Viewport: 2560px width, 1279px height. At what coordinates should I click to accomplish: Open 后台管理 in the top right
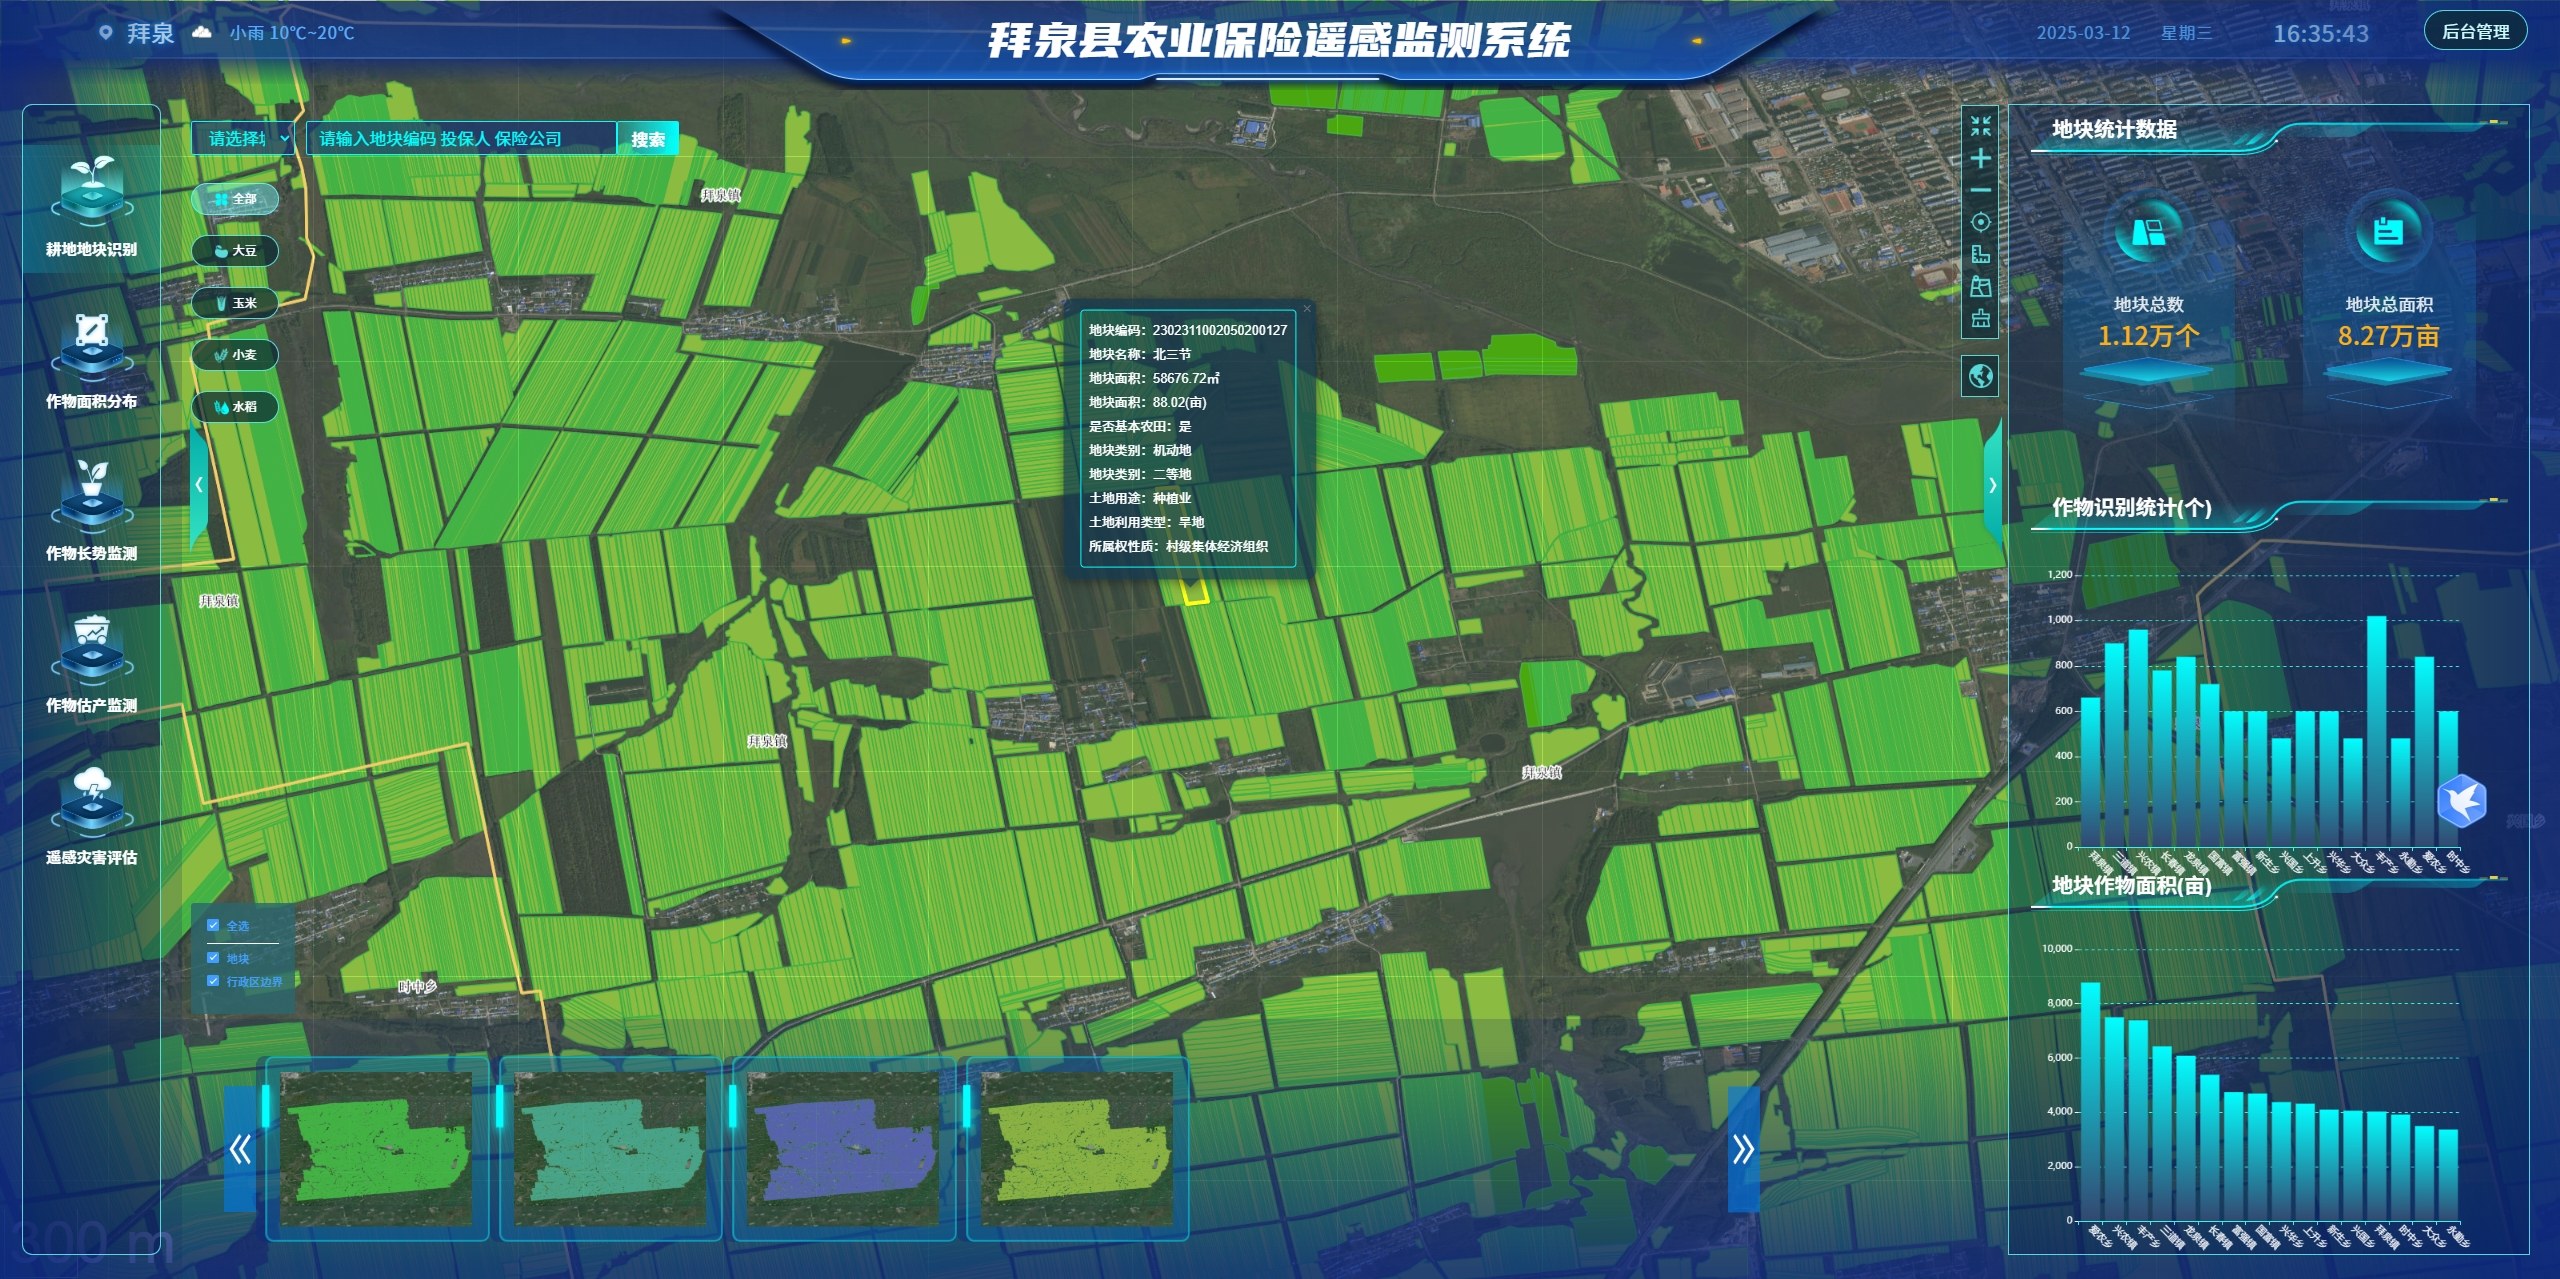[x=2475, y=32]
